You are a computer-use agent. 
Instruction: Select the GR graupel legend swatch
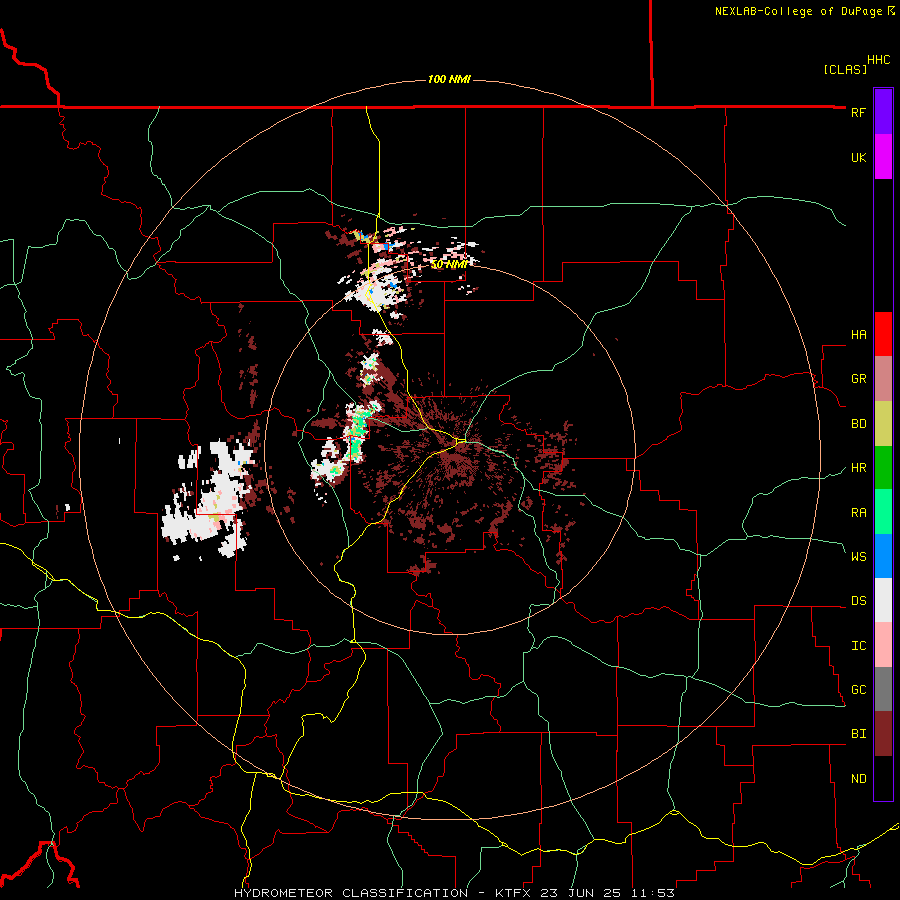[x=883, y=379]
